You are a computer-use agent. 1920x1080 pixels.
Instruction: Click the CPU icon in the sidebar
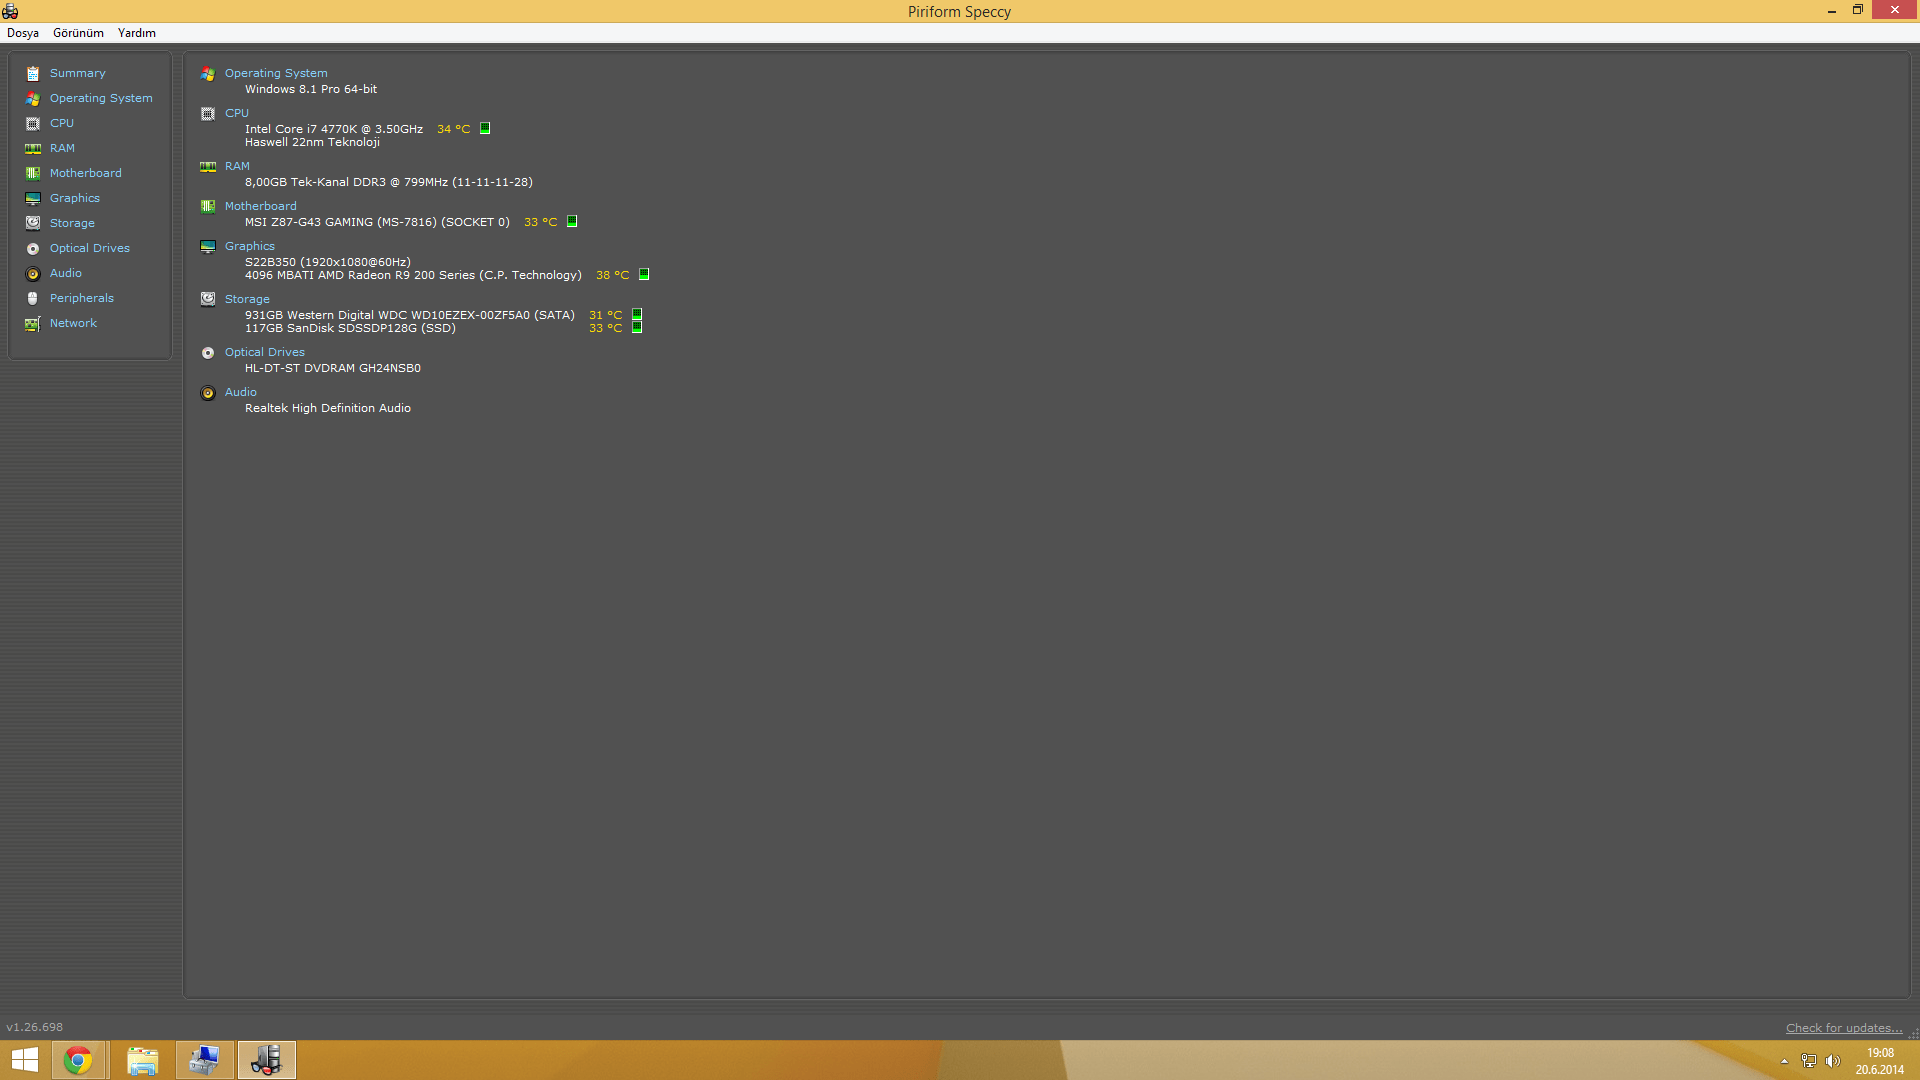coord(33,124)
